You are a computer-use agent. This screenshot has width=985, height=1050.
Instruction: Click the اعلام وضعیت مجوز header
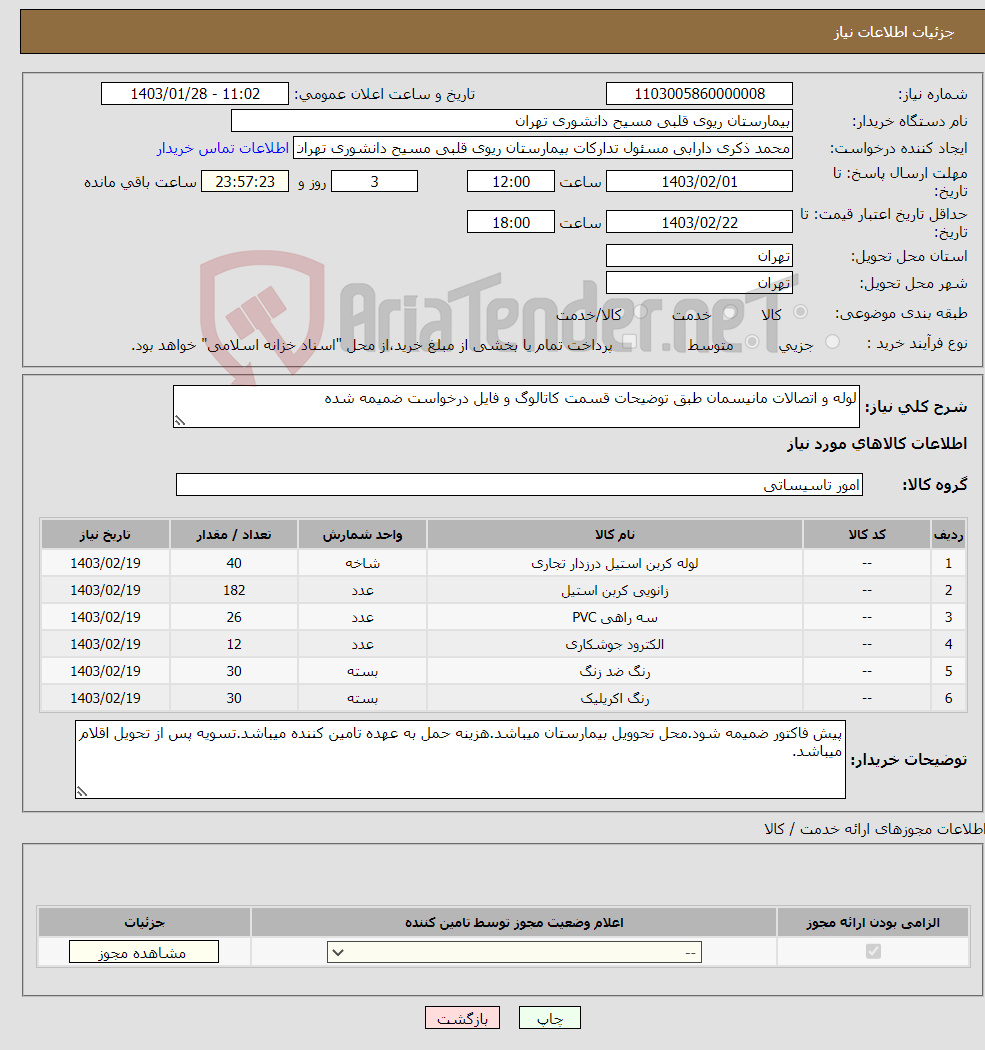pyautogui.click(x=514, y=922)
